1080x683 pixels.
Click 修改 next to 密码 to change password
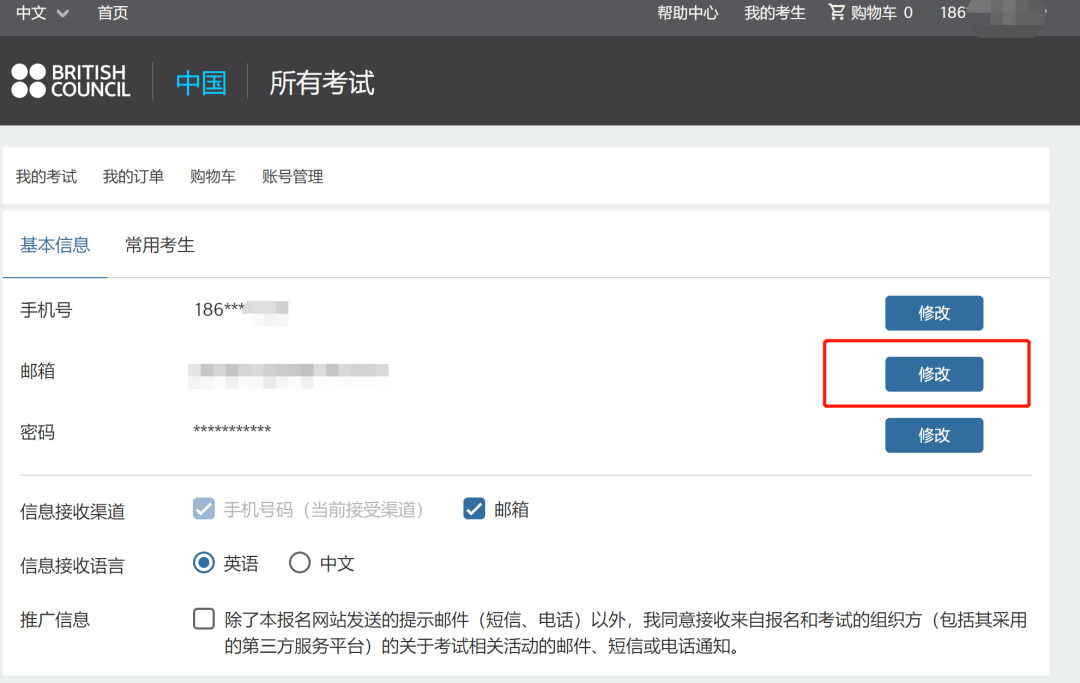[x=933, y=435]
